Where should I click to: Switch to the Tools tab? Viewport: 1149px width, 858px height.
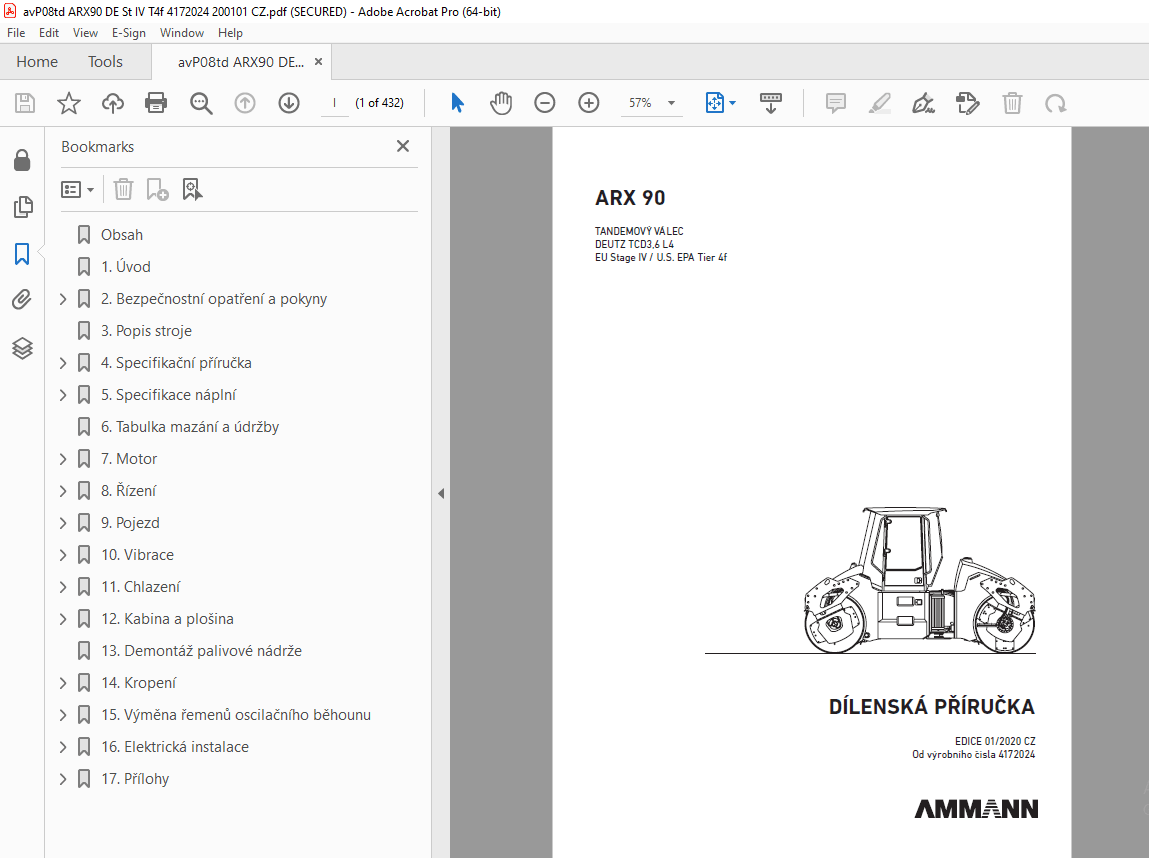click(104, 61)
